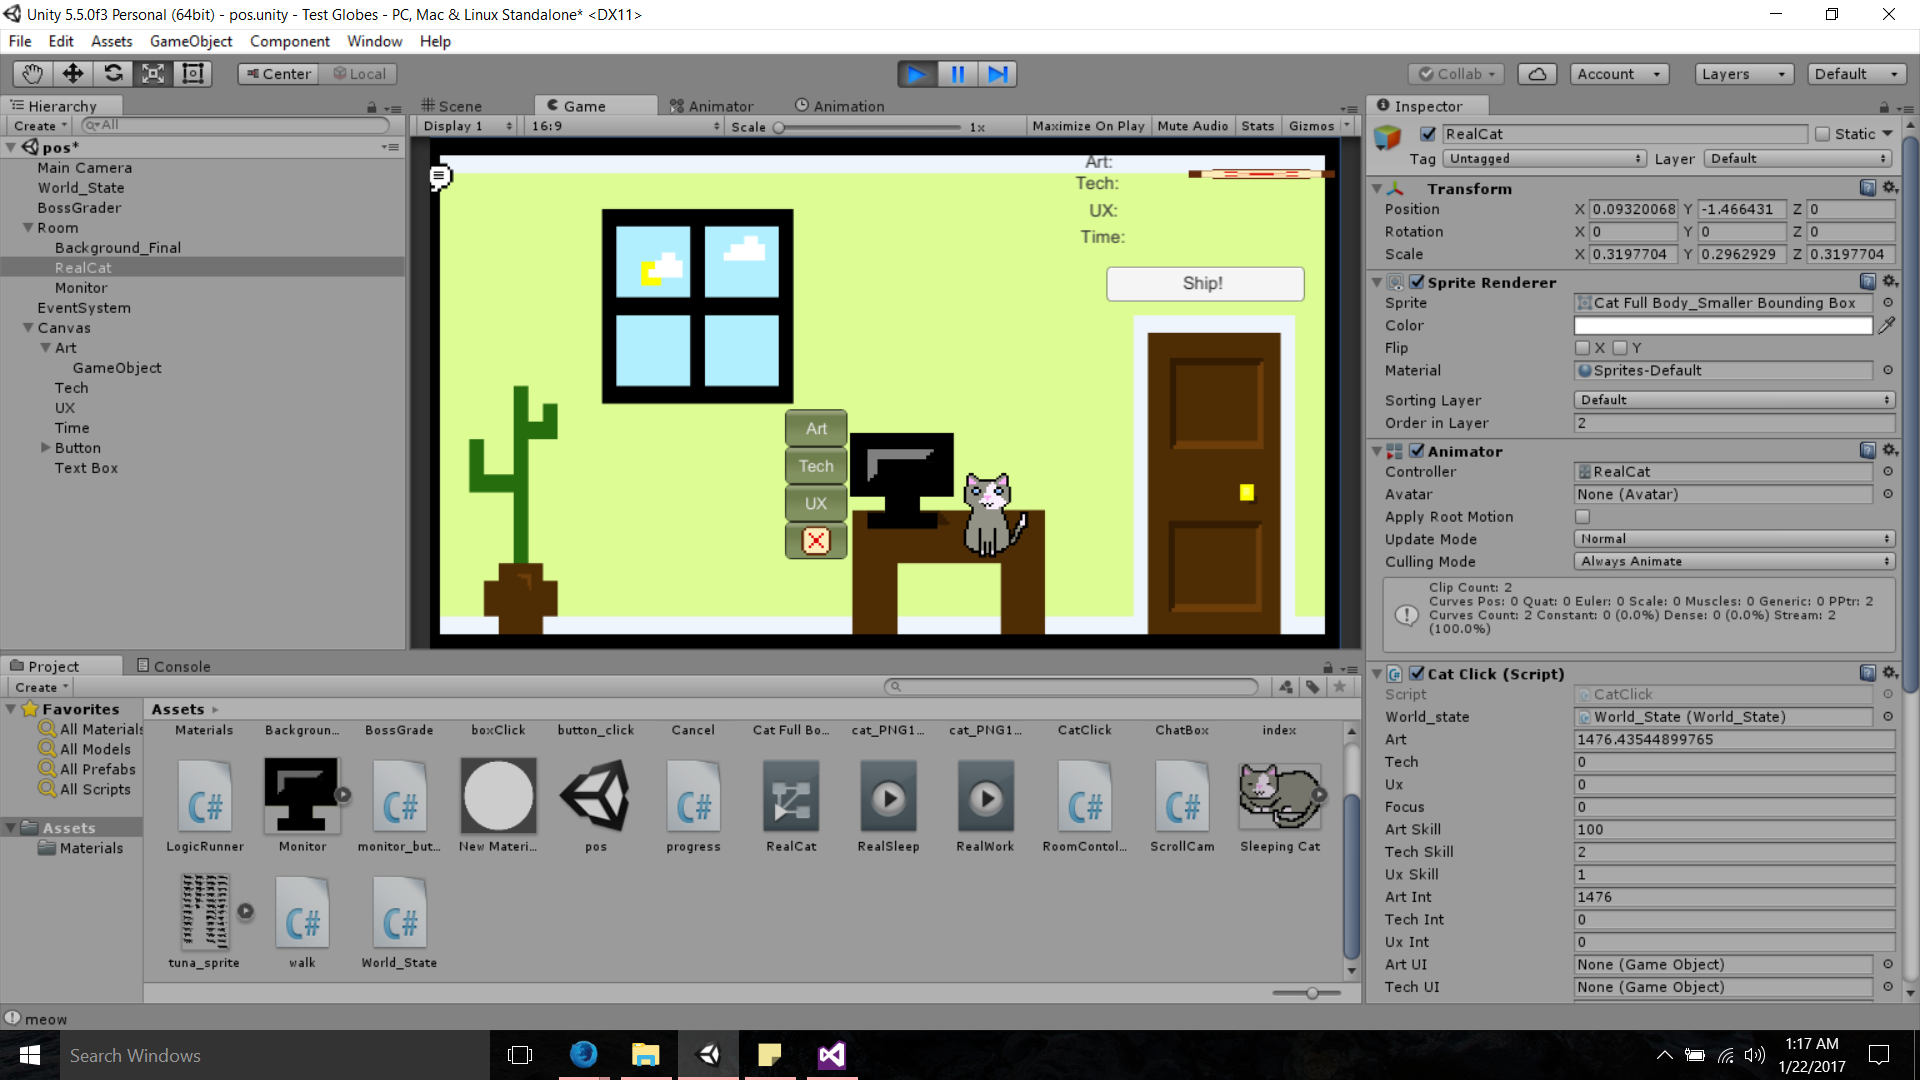Collapse the Canvas tree node
Screen dimensions: 1920x1080
coord(28,328)
